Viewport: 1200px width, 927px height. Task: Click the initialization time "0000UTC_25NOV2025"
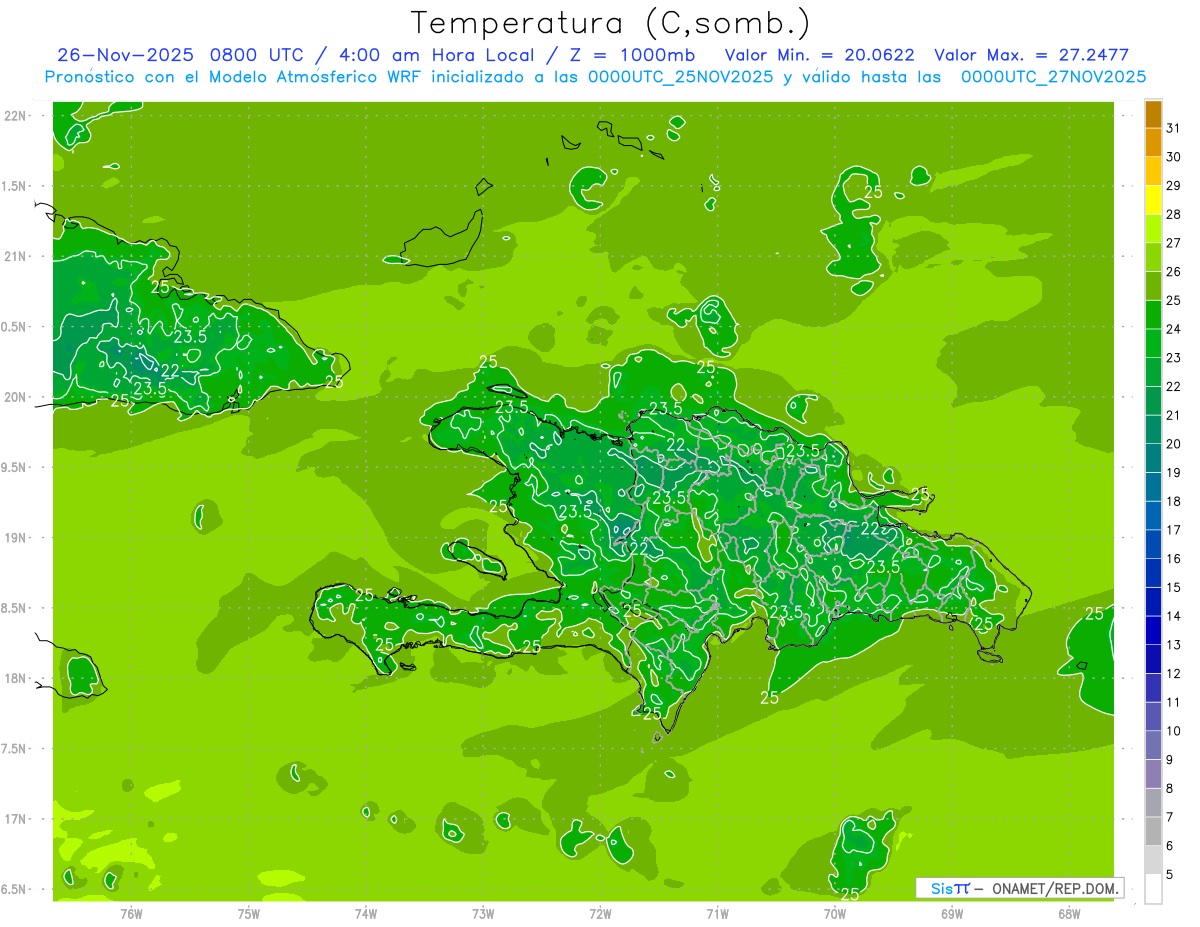[680, 77]
